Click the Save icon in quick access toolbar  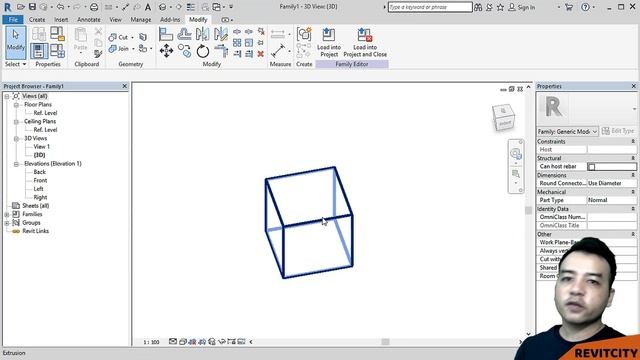[x=32, y=7]
